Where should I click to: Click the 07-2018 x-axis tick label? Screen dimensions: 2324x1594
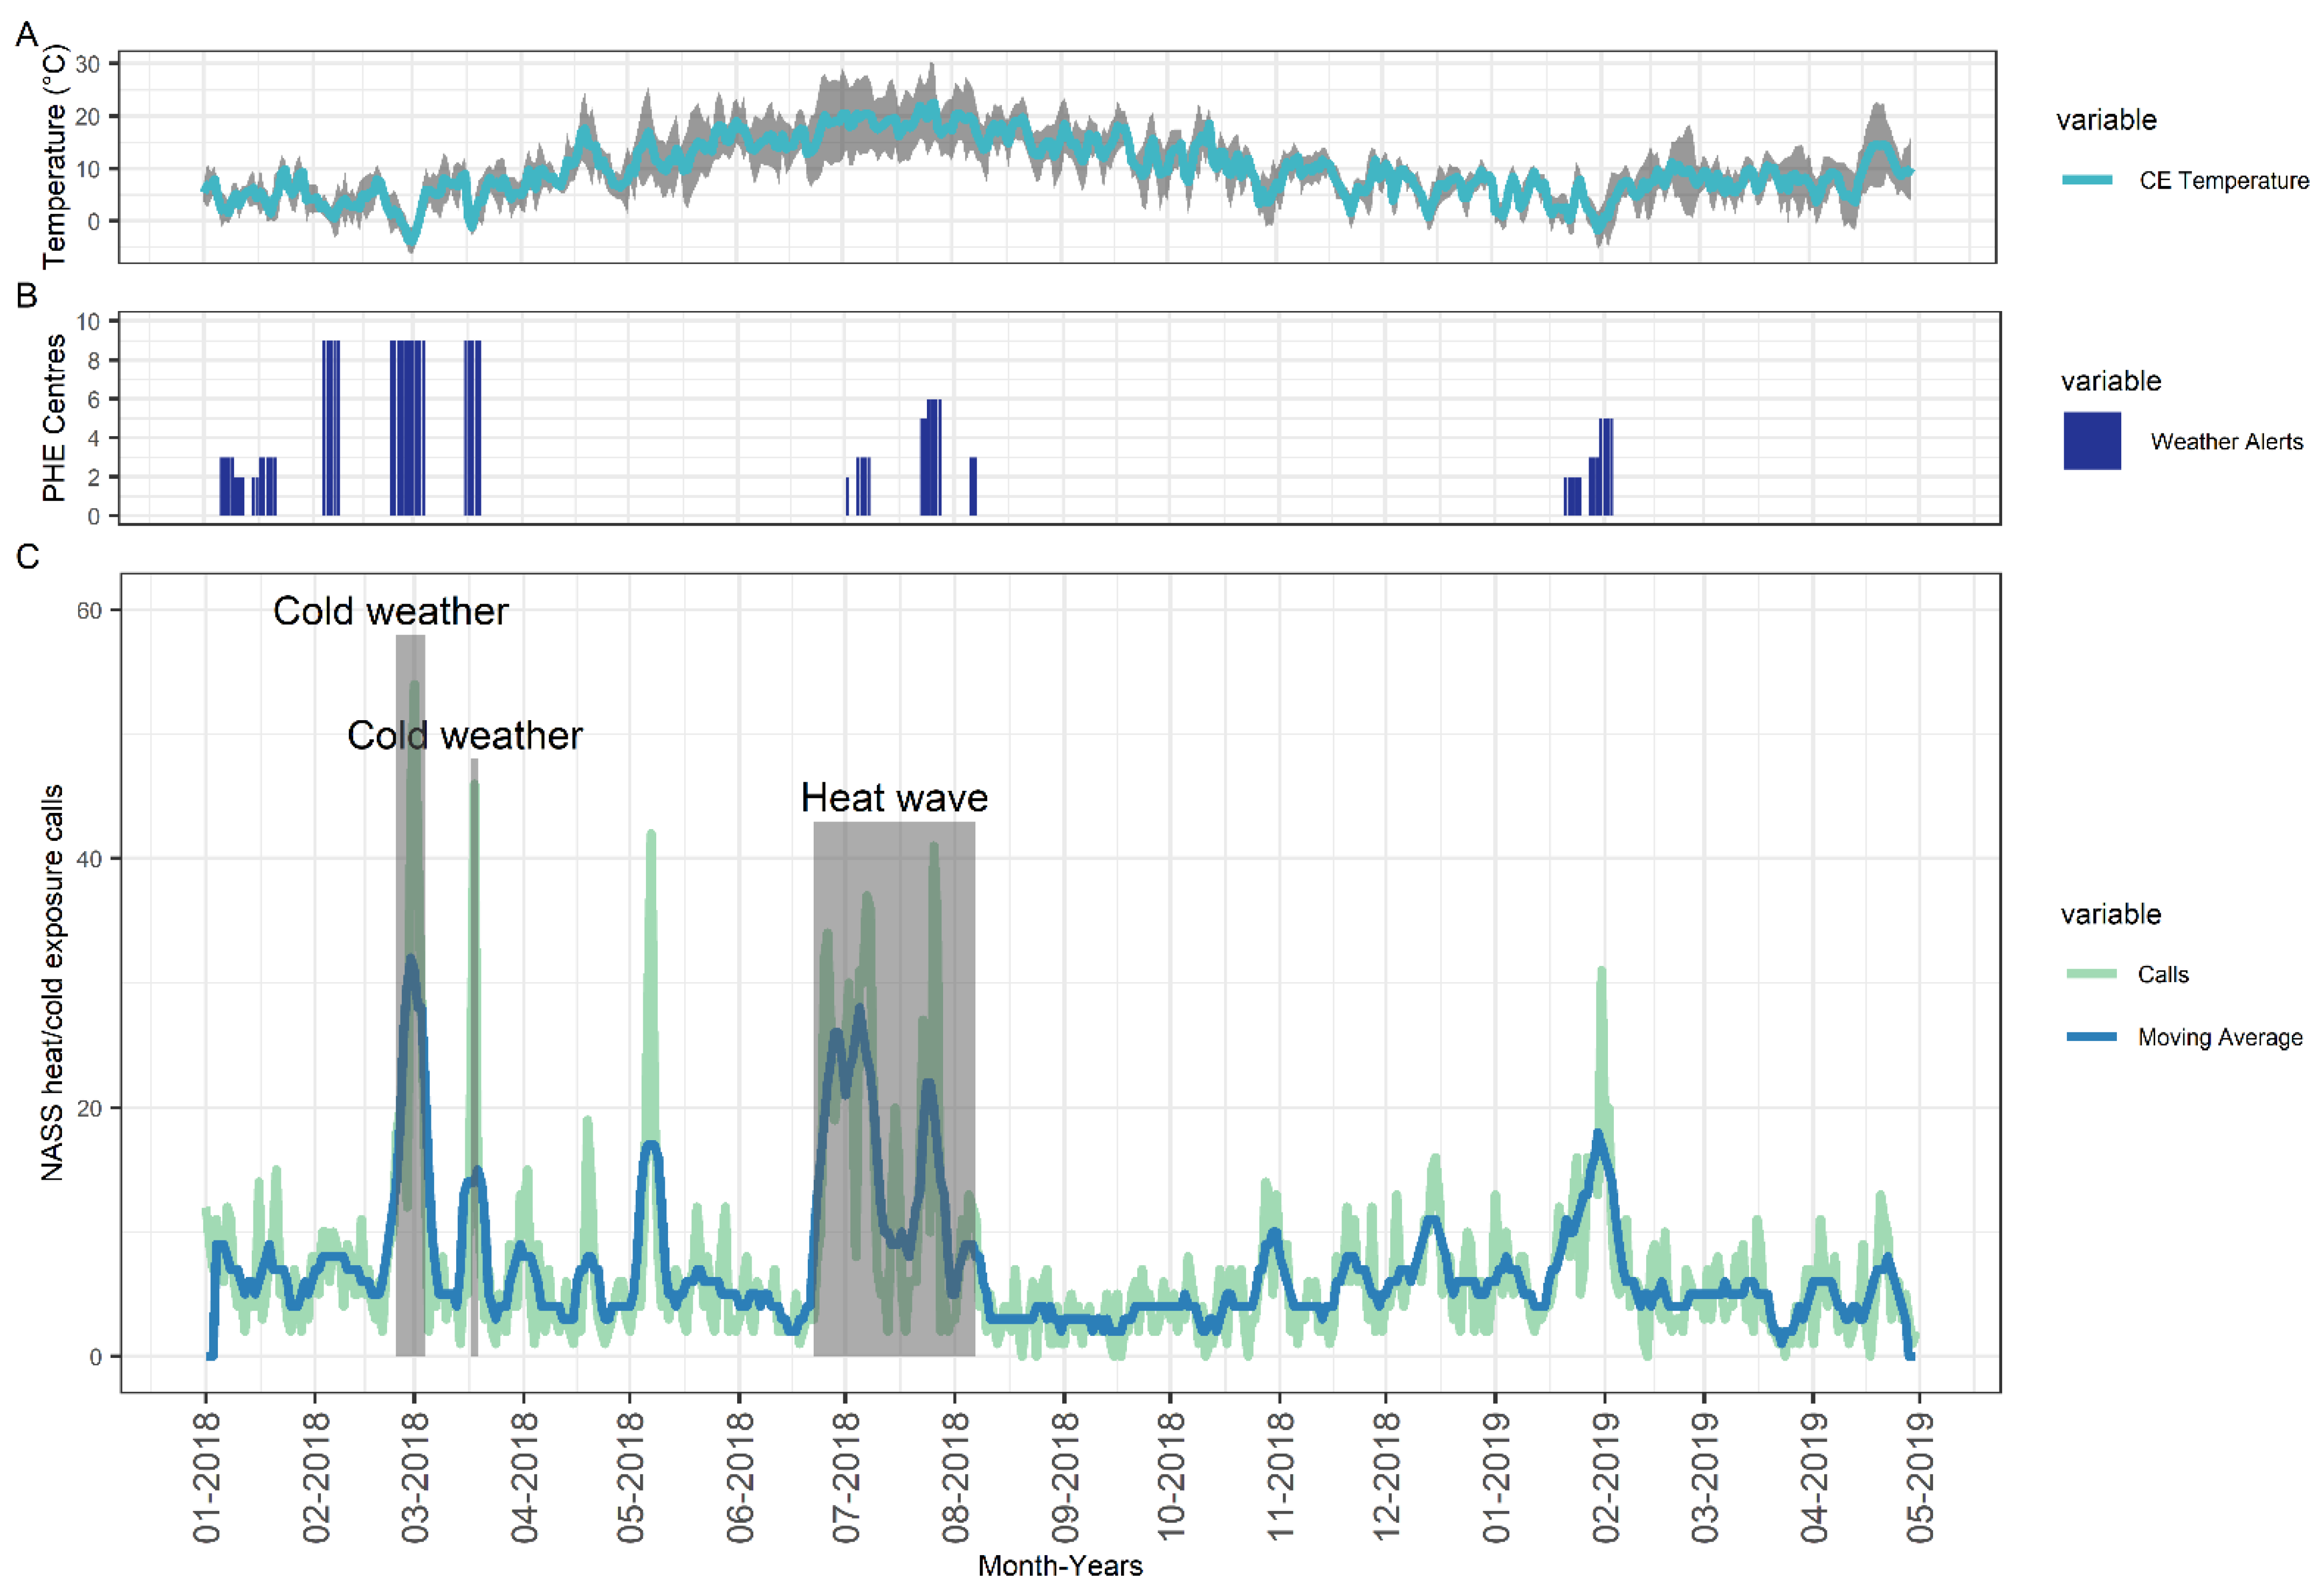(846, 1477)
